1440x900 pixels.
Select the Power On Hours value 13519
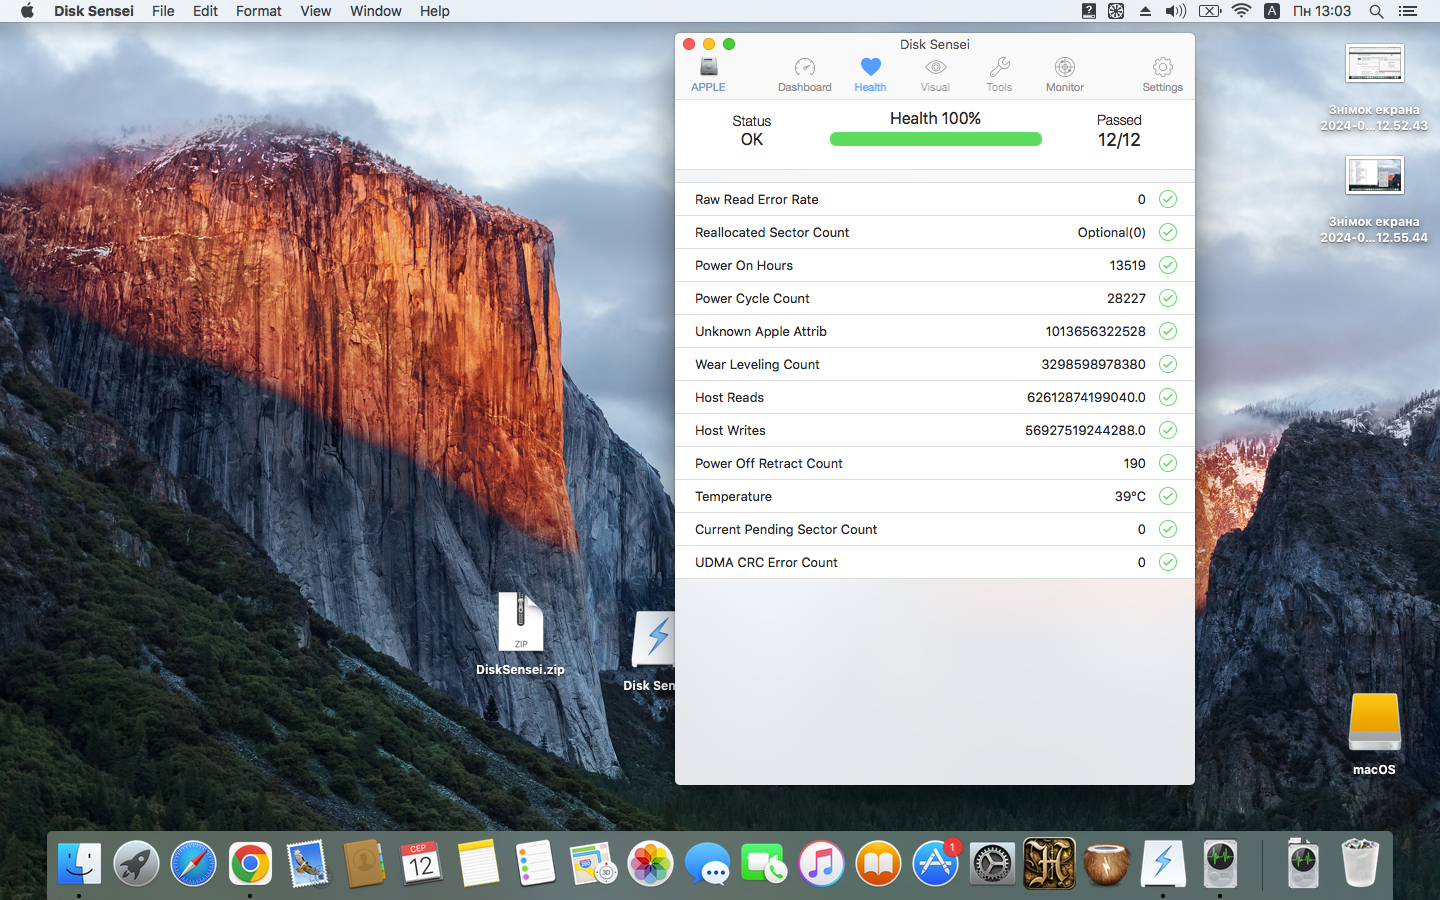pyautogui.click(x=1127, y=265)
